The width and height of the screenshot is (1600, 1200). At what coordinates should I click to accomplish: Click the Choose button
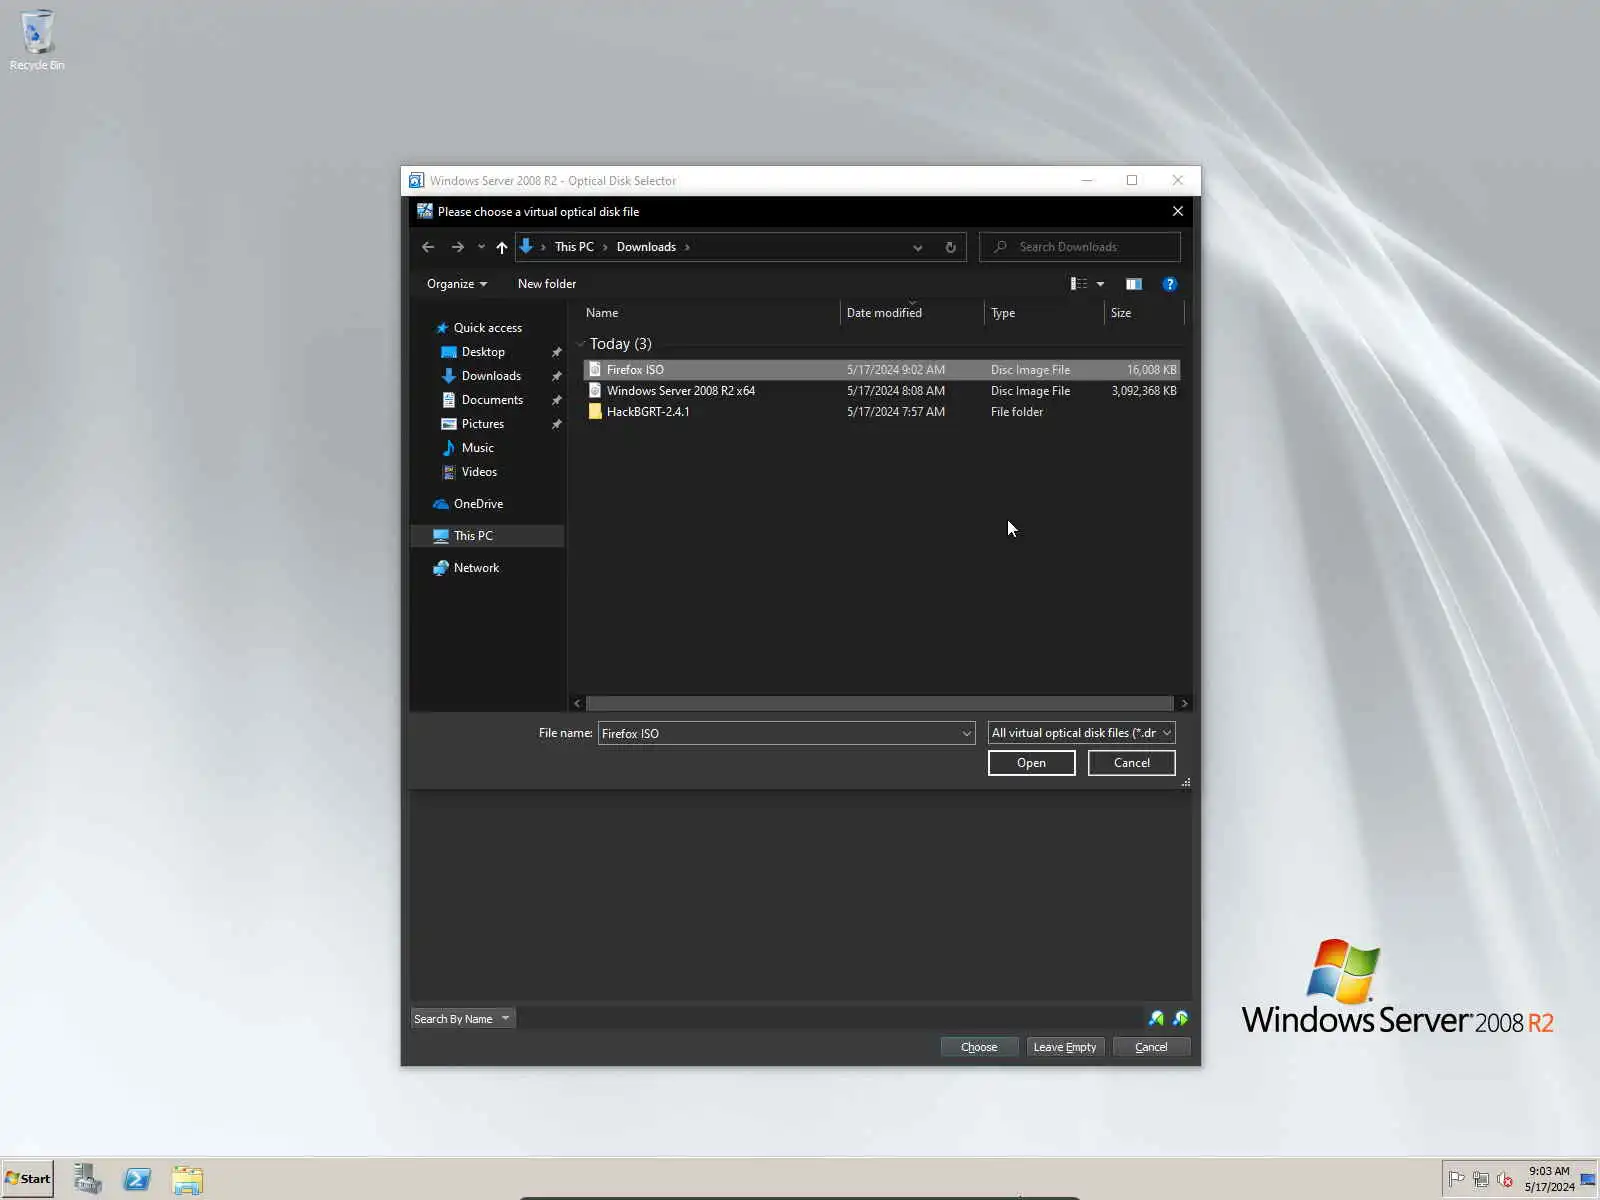(979, 1047)
